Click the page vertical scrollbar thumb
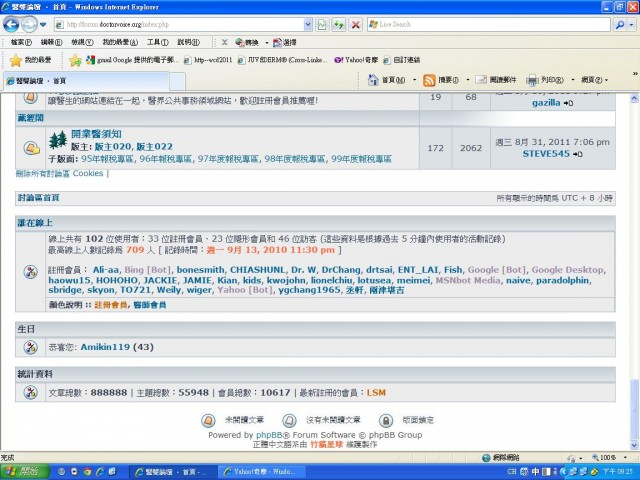 634,408
